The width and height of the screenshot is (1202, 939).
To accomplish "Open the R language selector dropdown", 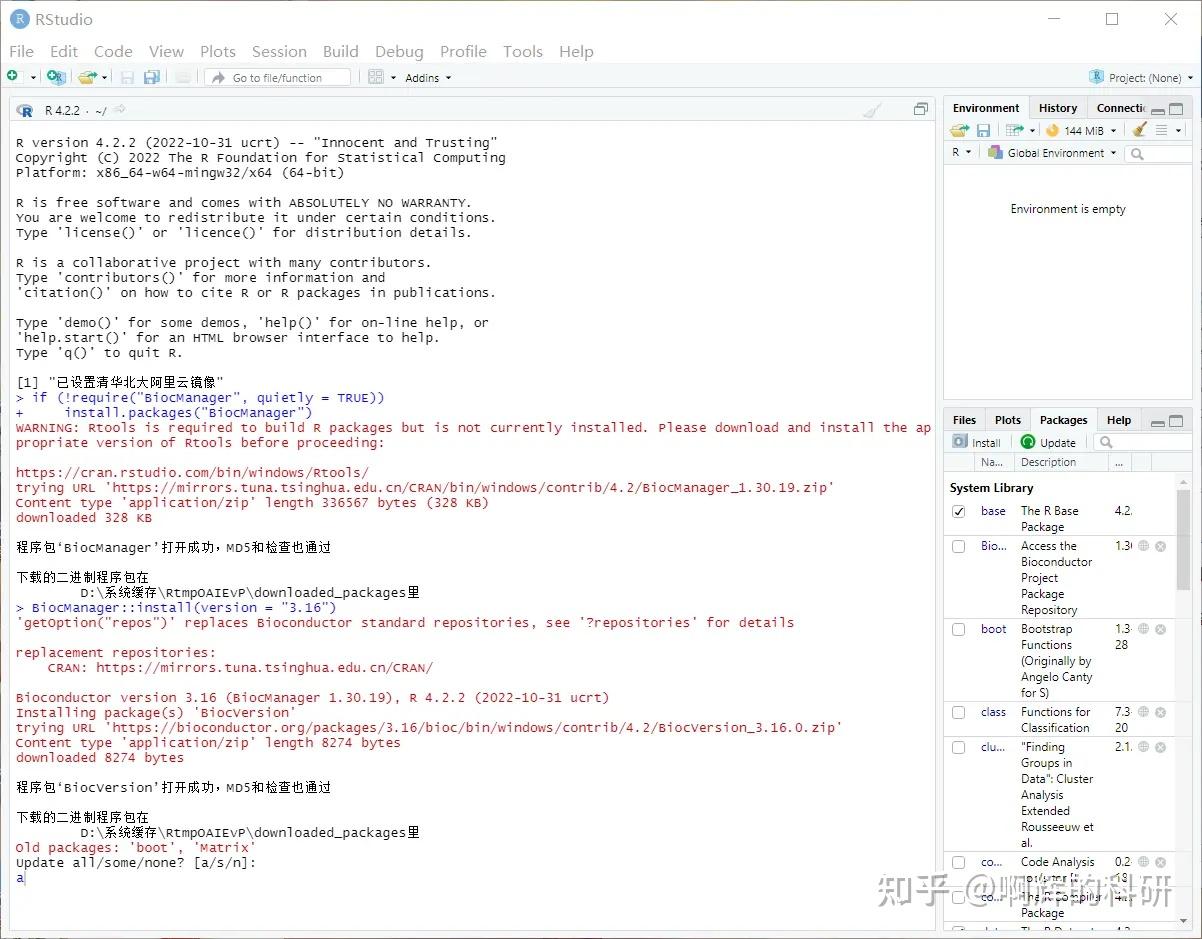I will [x=961, y=153].
